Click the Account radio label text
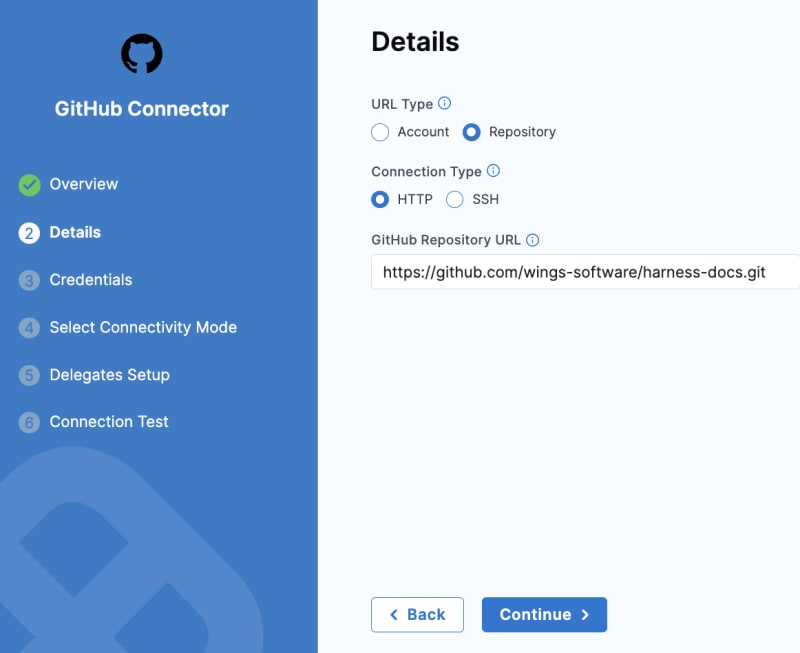 point(423,132)
